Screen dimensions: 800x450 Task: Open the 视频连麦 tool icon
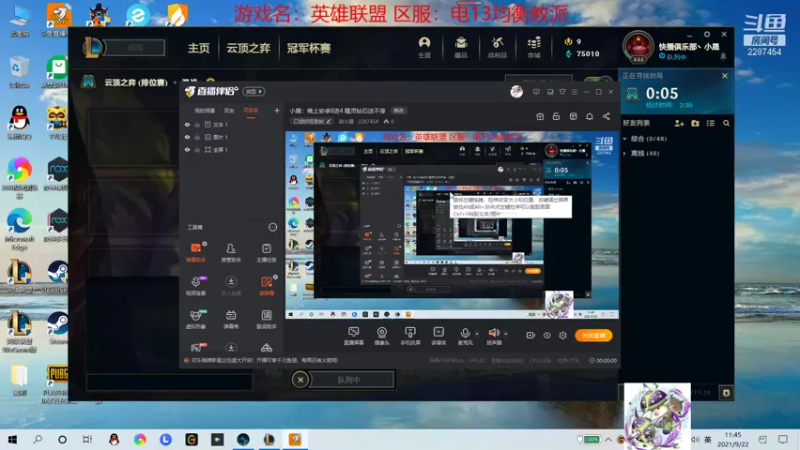coord(196,286)
